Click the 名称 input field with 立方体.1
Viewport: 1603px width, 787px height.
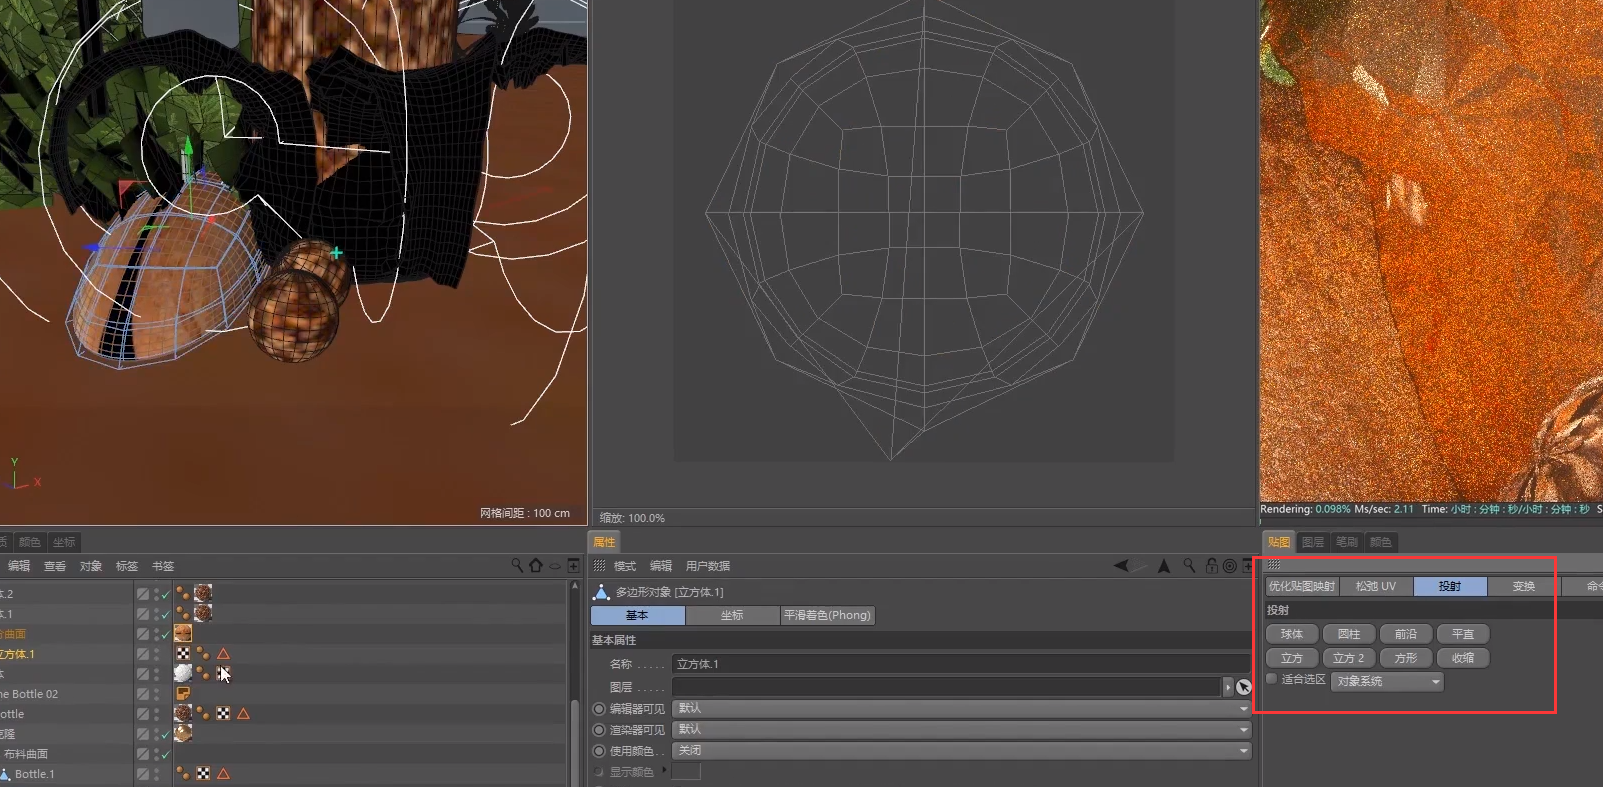click(962, 664)
